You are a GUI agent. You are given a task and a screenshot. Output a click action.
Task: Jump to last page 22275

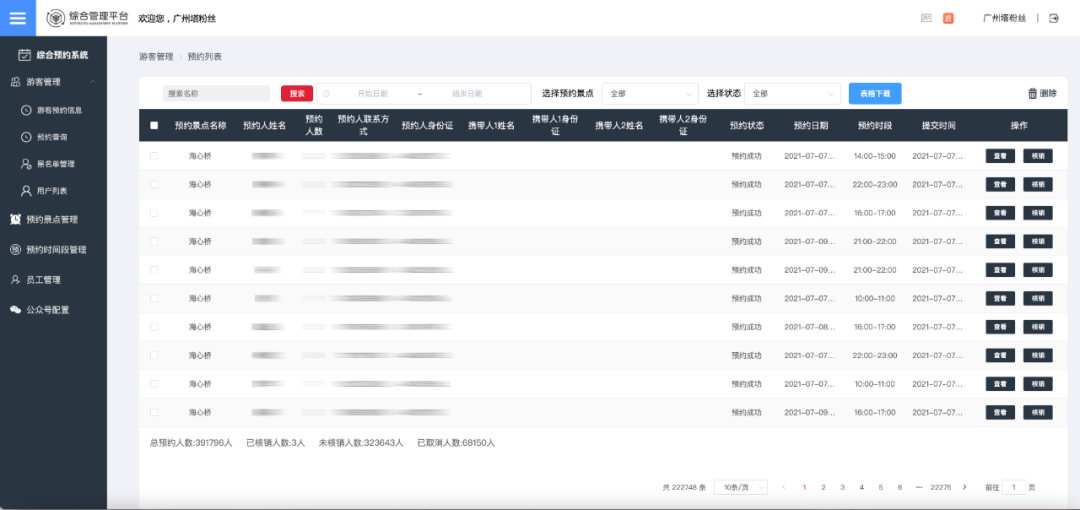pyautogui.click(x=940, y=487)
